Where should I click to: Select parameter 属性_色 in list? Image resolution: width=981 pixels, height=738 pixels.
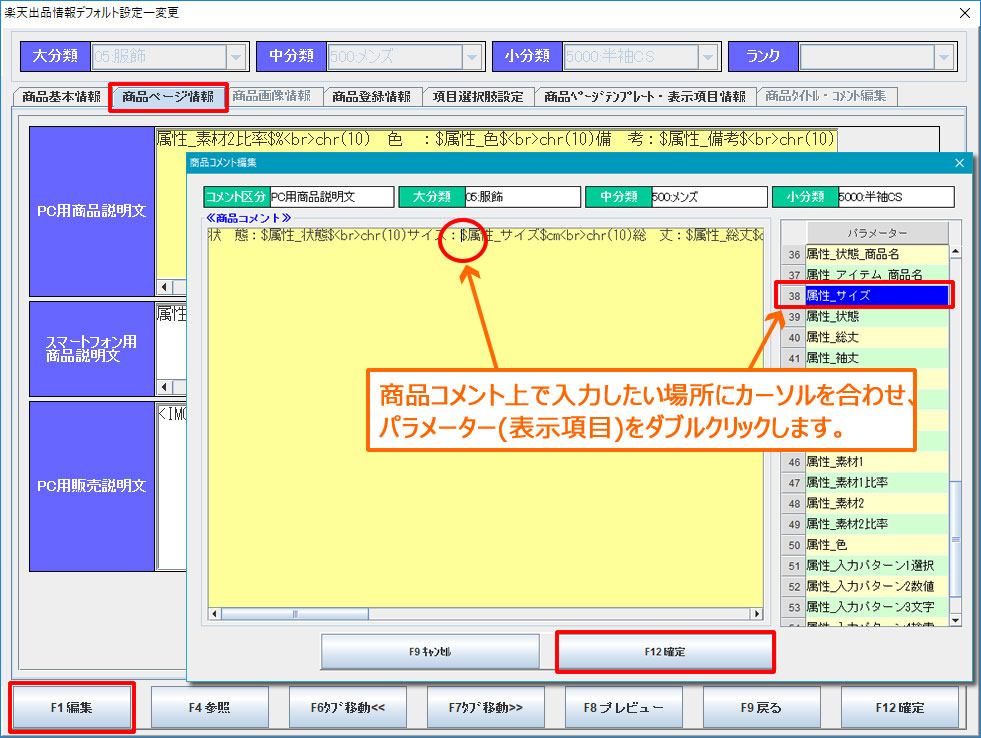click(876, 545)
